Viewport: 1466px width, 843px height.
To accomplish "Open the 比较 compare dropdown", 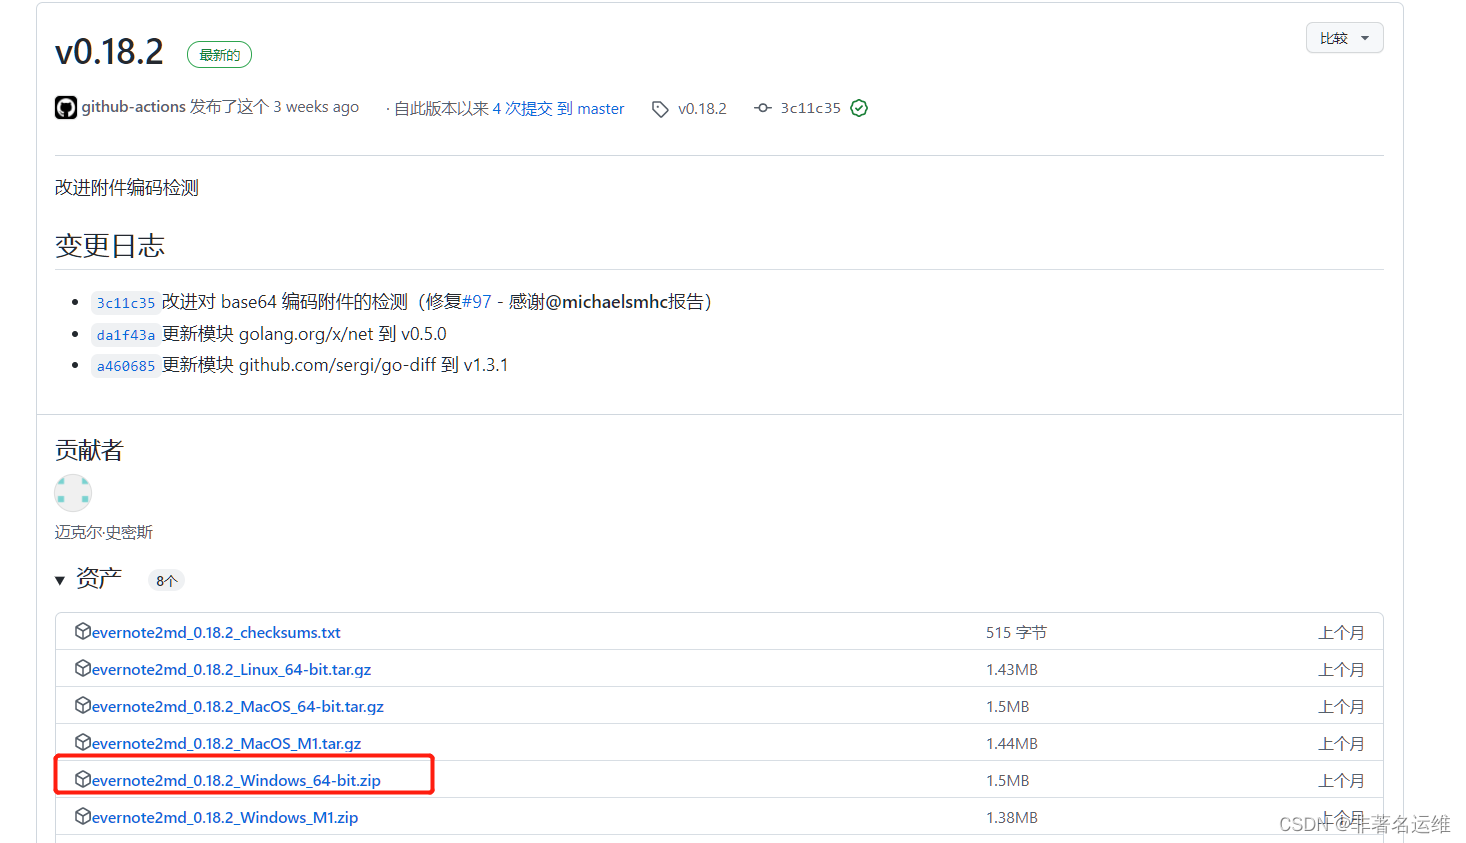I will point(1344,38).
